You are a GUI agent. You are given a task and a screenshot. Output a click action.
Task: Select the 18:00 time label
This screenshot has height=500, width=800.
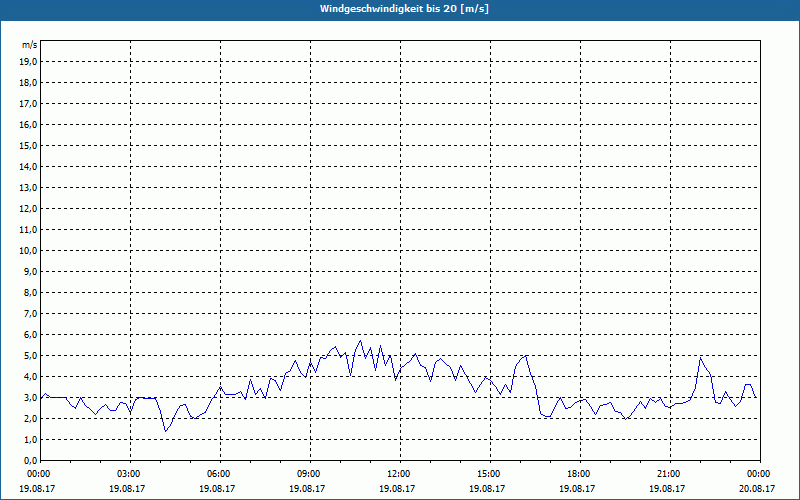pyautogui.click(x=580, y=474)
